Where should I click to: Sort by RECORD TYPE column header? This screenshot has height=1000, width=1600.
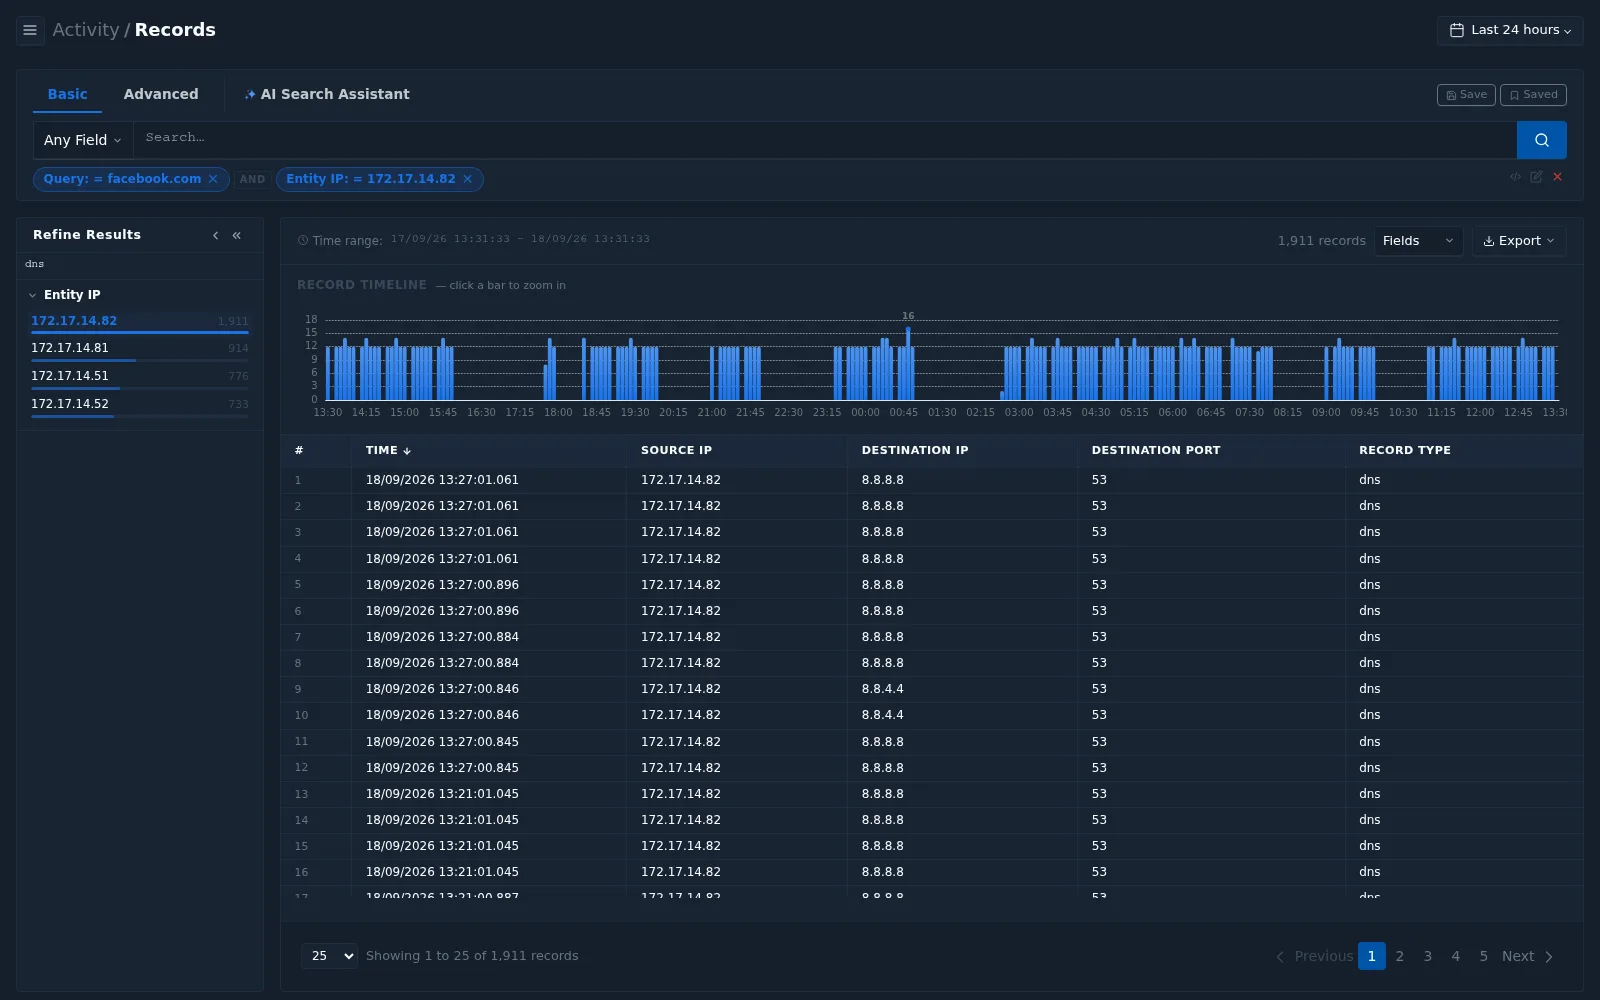coord(1404,451)
